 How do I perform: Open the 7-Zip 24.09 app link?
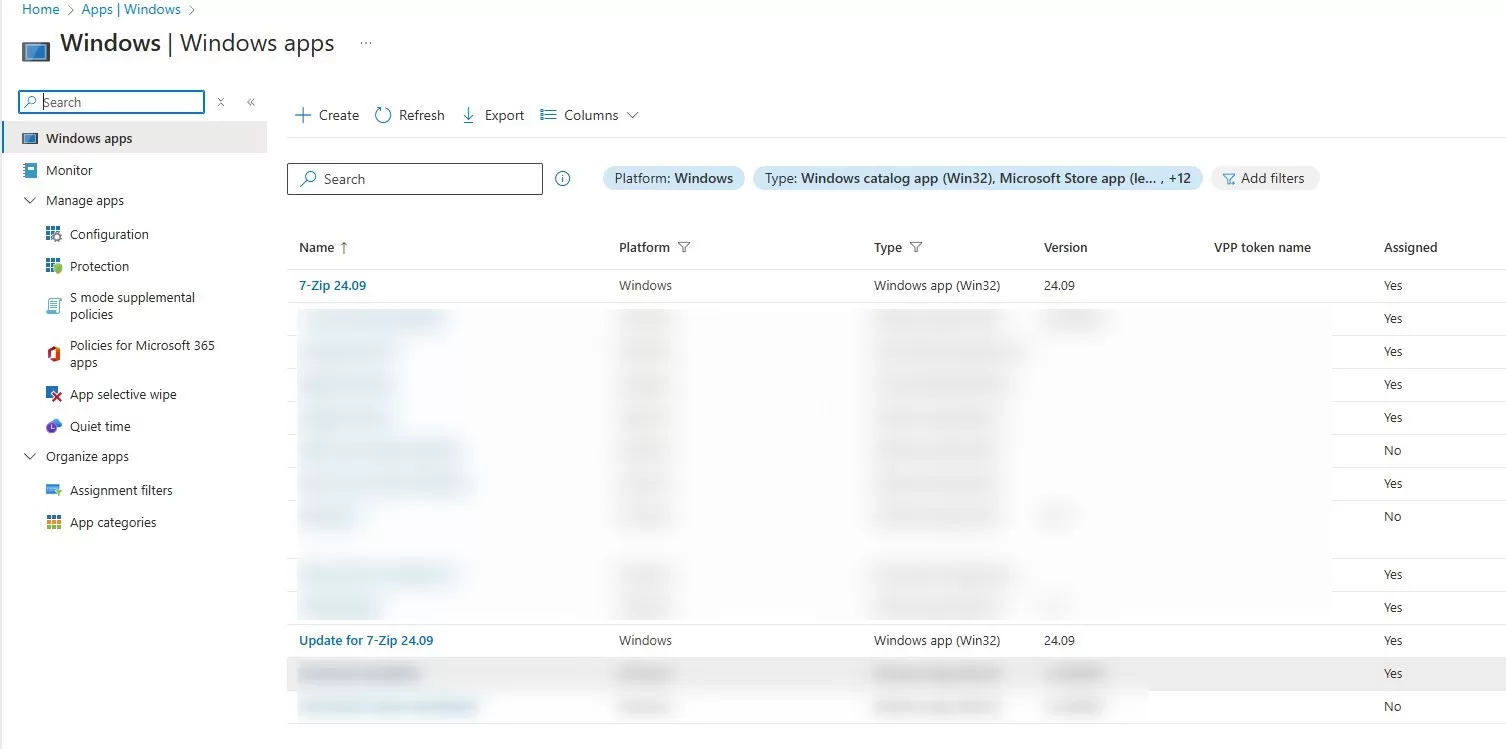[x=333, y=285]
